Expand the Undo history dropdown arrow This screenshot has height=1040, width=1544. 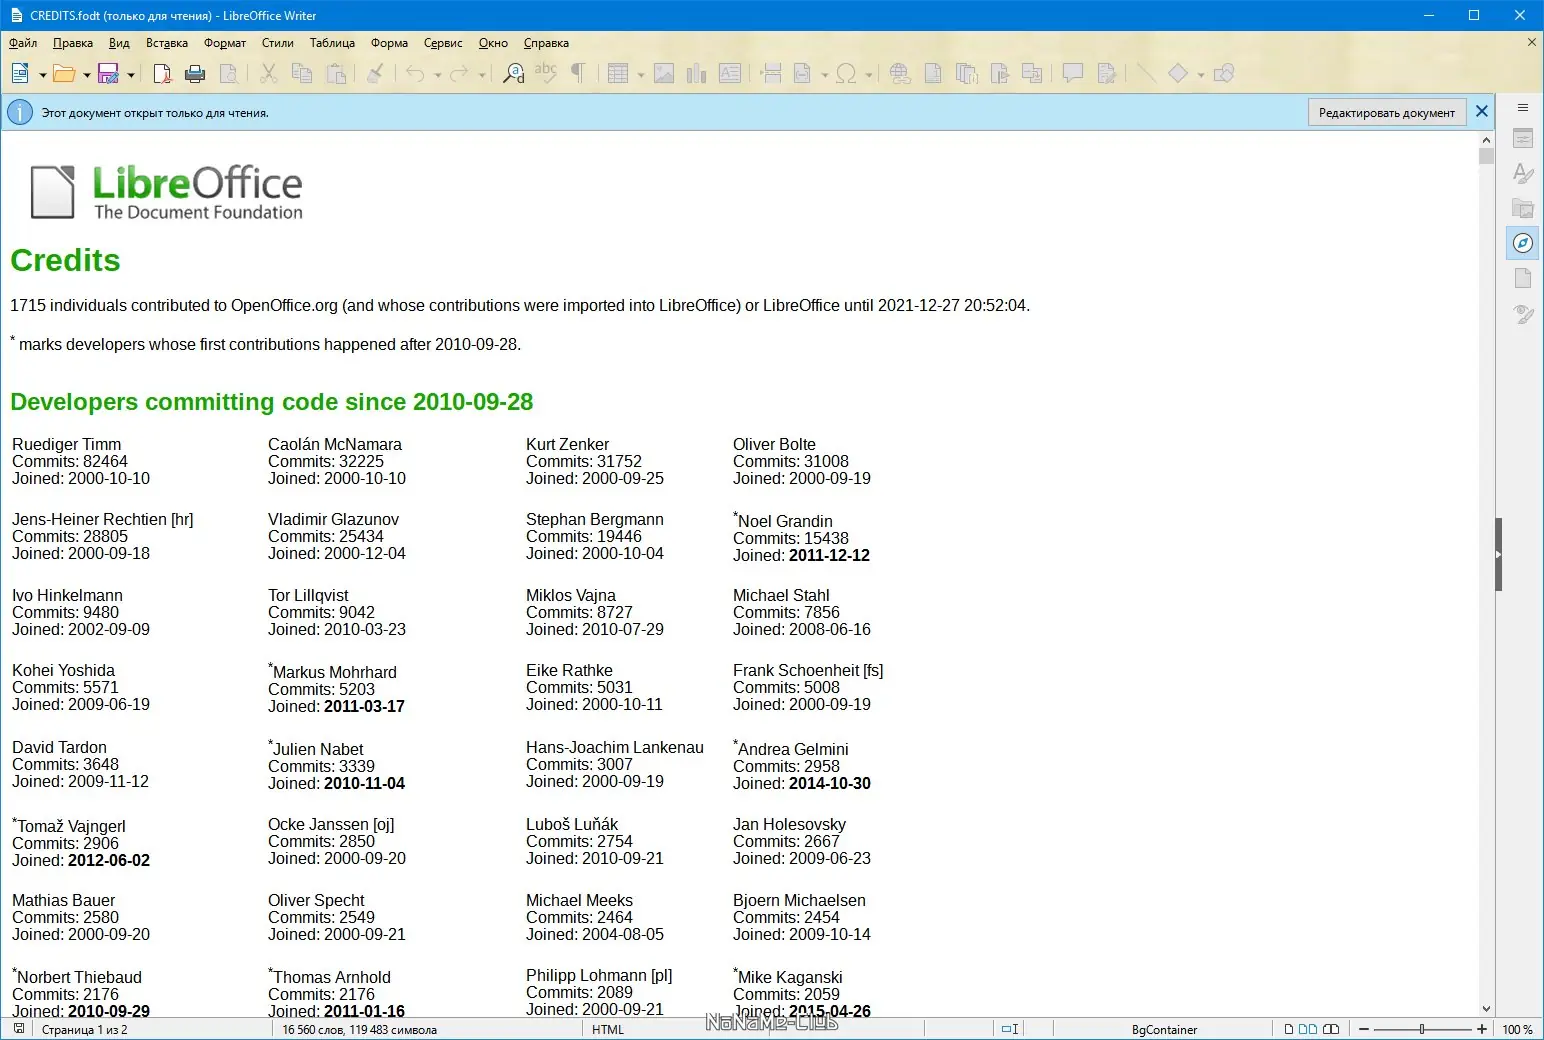click(437, 75)
